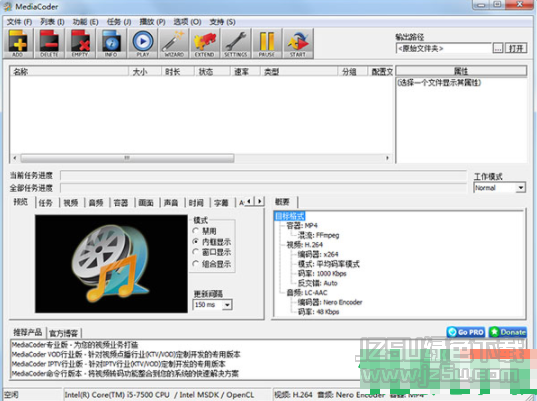Select the 目标格式 tree root

(289, 216)
